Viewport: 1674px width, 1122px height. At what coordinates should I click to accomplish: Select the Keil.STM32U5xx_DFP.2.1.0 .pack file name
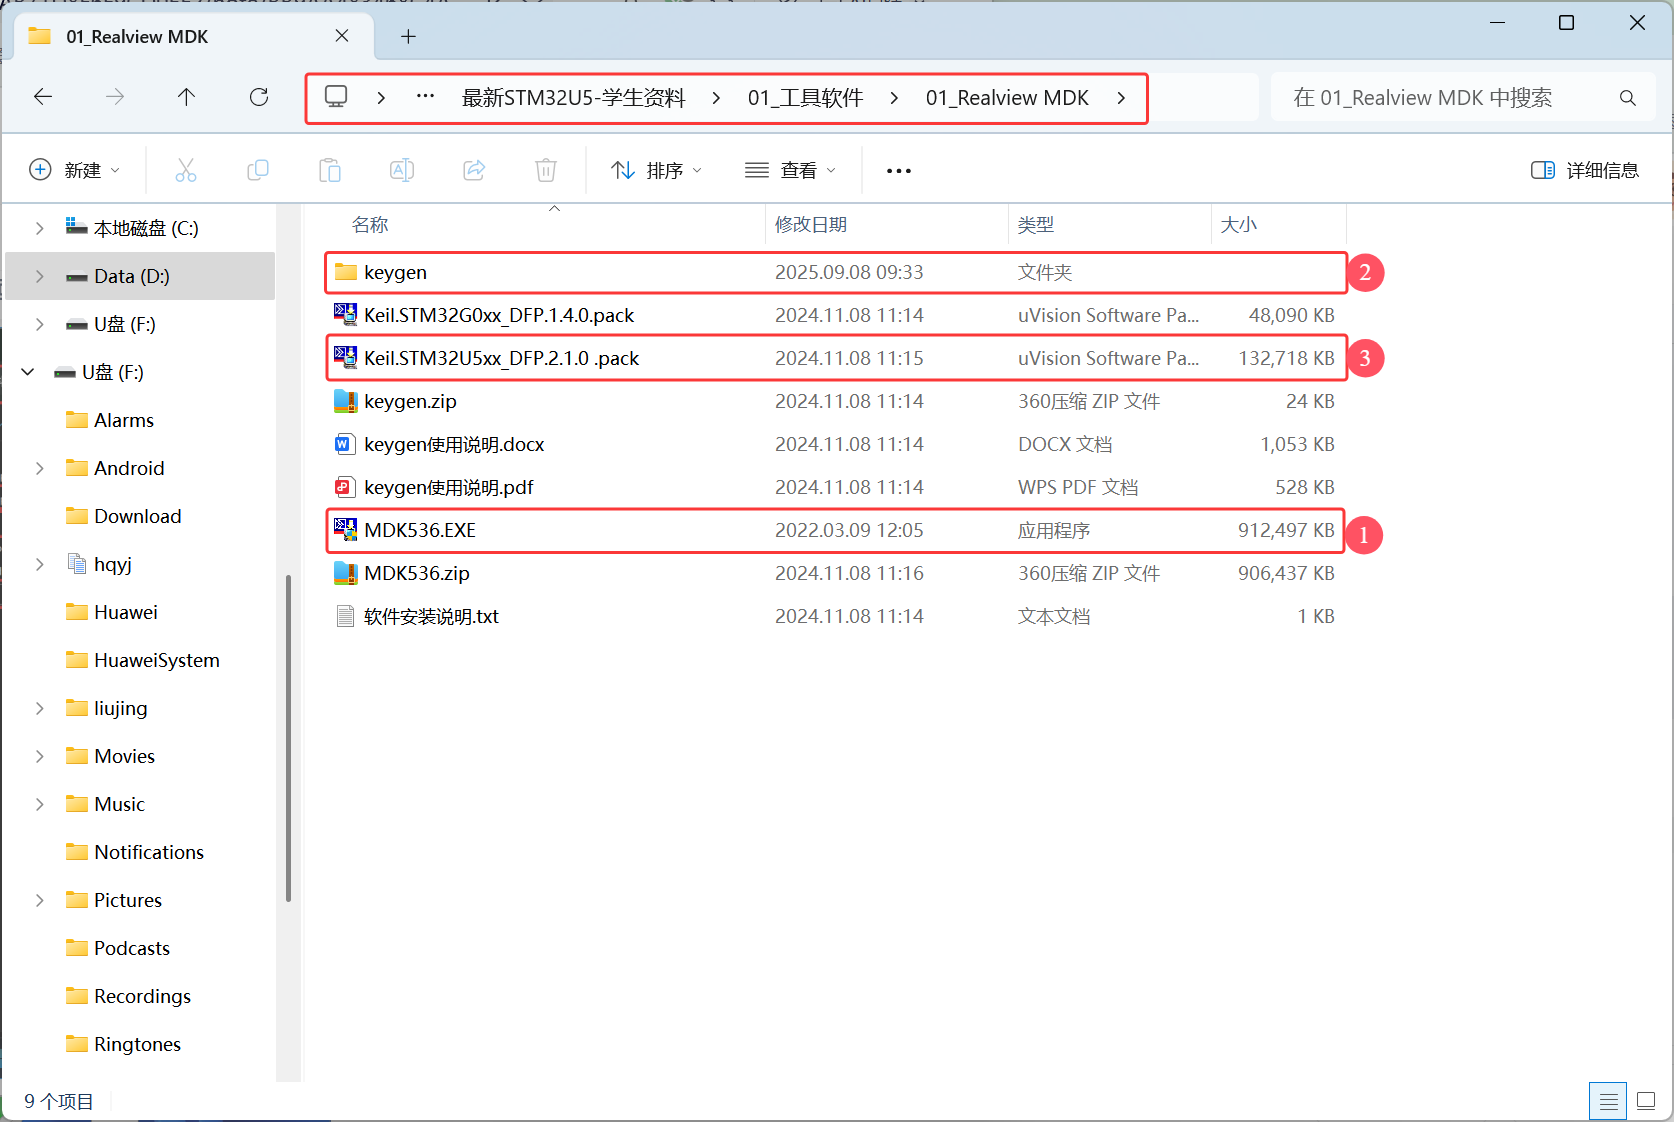502,358
